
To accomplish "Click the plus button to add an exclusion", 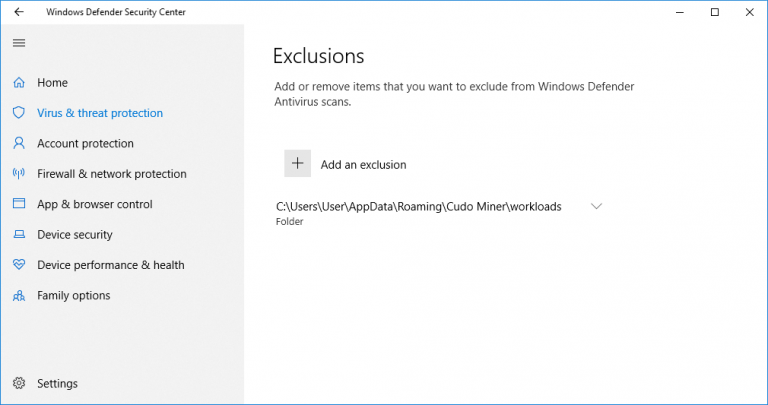I will [297, 164].
